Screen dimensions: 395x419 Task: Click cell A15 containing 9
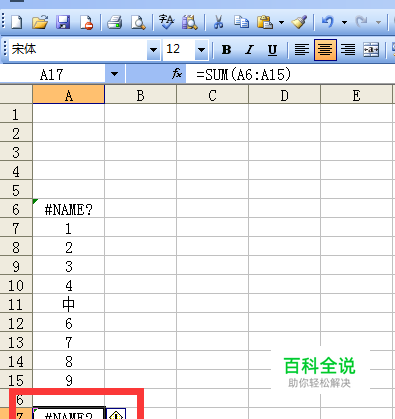(69, 380)
